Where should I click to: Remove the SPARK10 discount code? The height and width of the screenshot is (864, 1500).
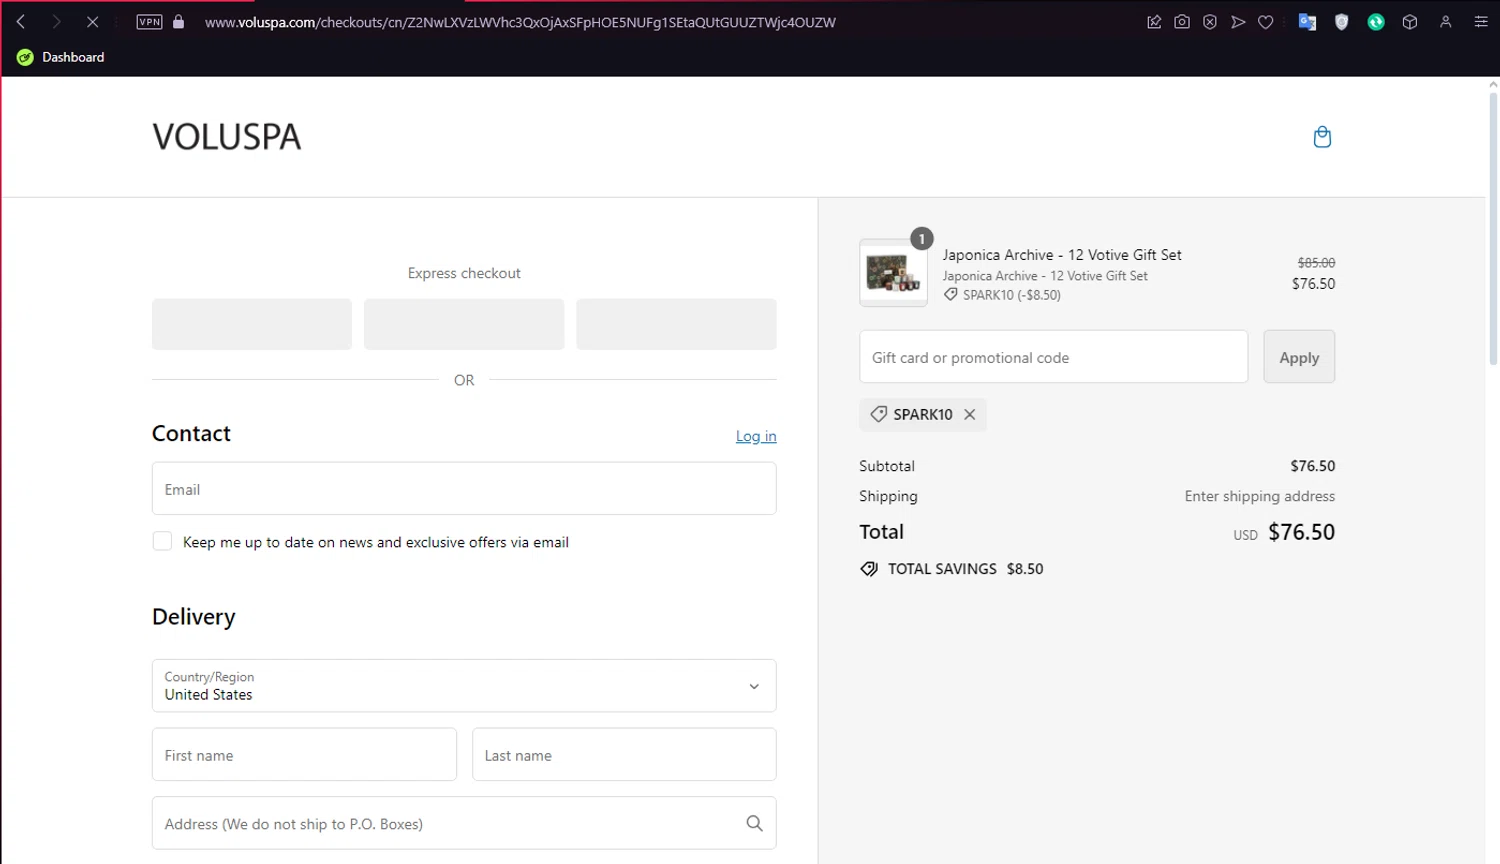970,414
